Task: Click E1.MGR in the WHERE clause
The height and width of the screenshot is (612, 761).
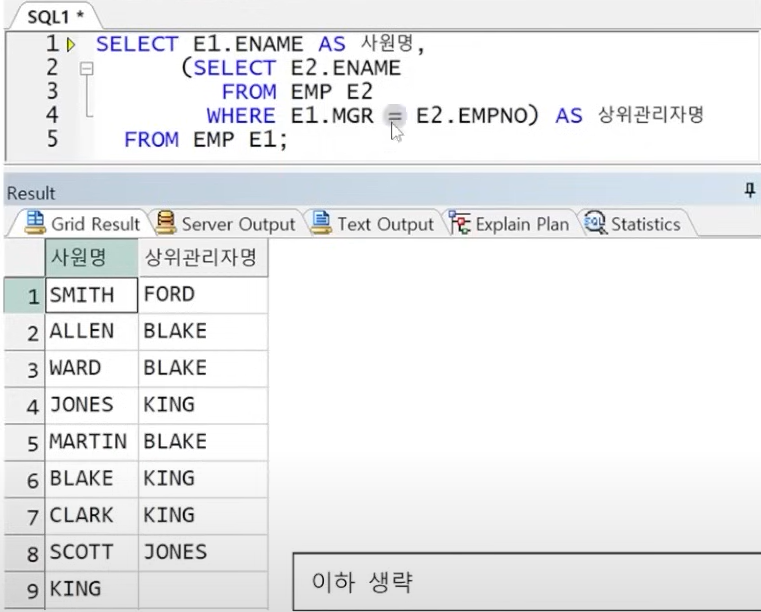Action: tap(332, 116)
